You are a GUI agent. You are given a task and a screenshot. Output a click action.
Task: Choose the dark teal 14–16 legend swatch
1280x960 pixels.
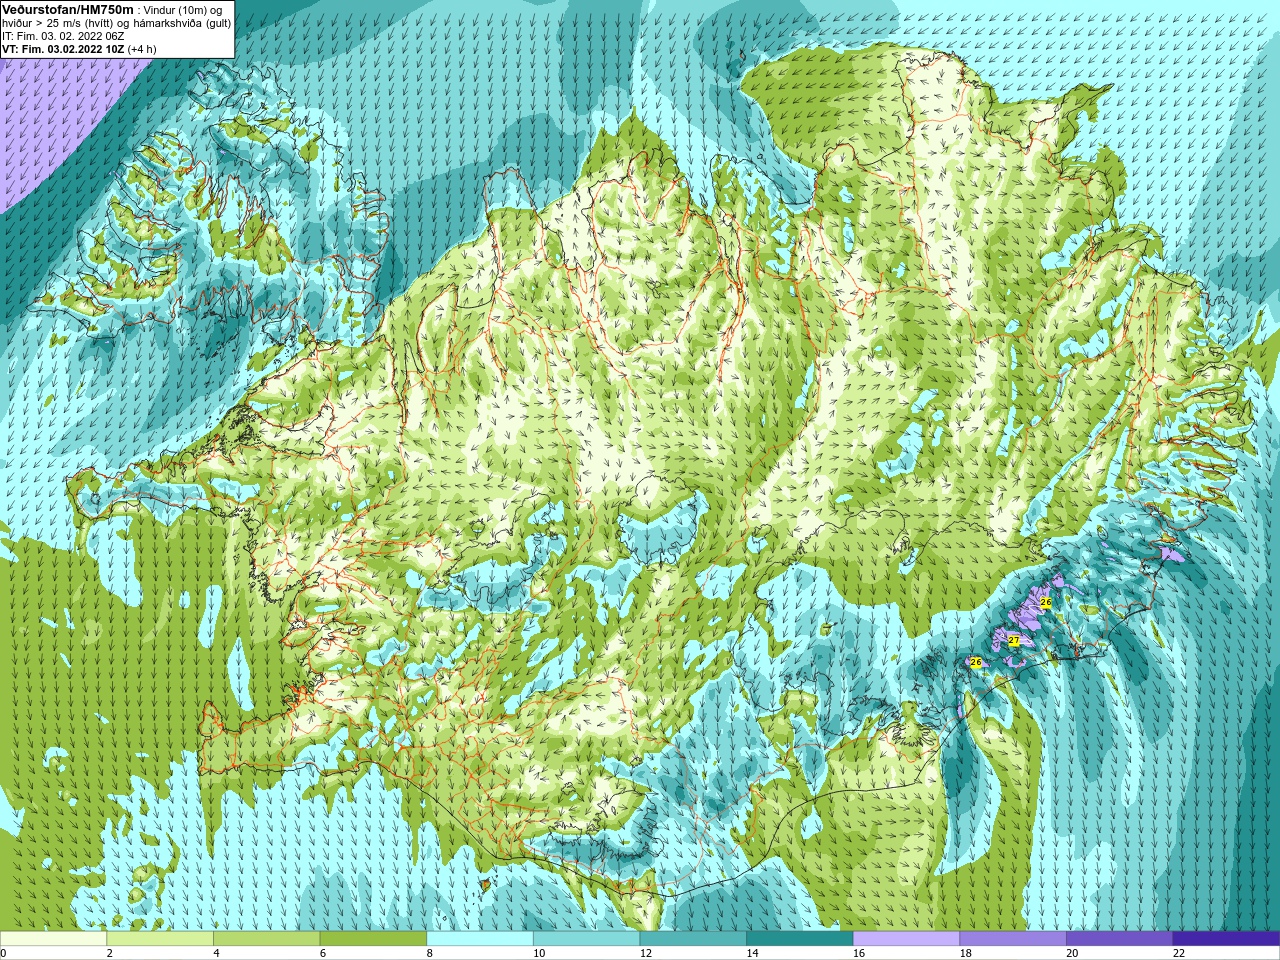[800, 939]
